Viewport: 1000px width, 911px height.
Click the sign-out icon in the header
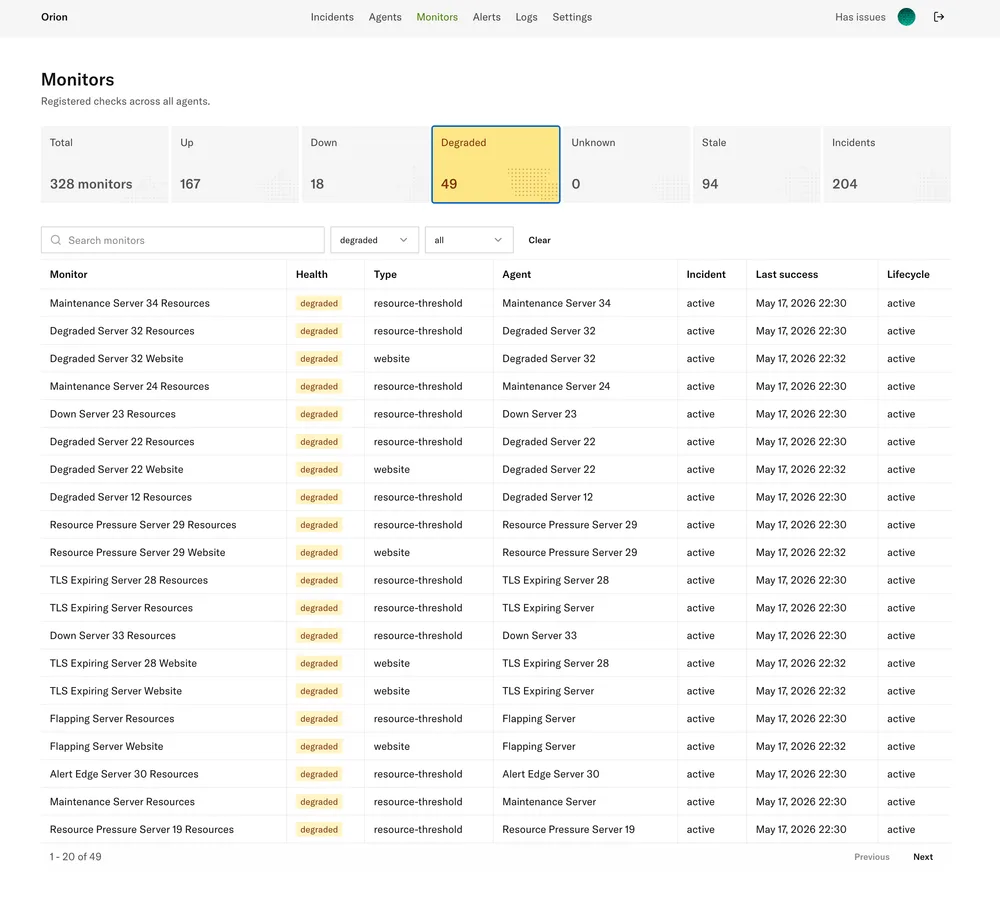938,17
